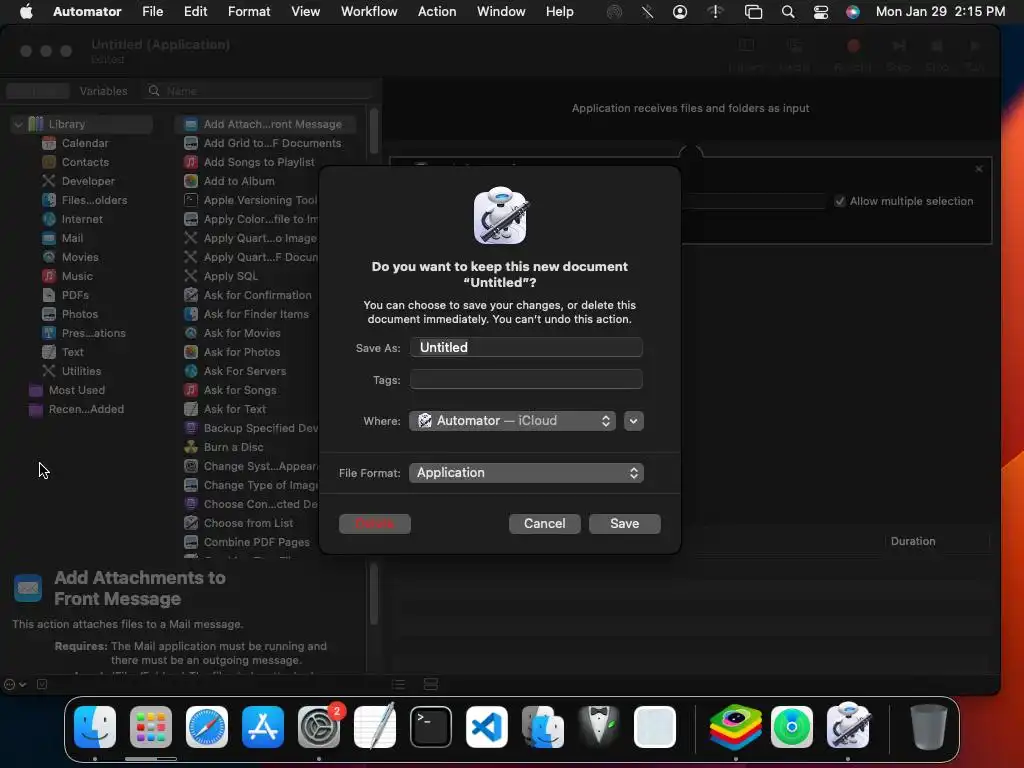The height and width of the screenshot is (768, 1024).
Task: Click the Save As name field
Action: (x=526, y=347)
